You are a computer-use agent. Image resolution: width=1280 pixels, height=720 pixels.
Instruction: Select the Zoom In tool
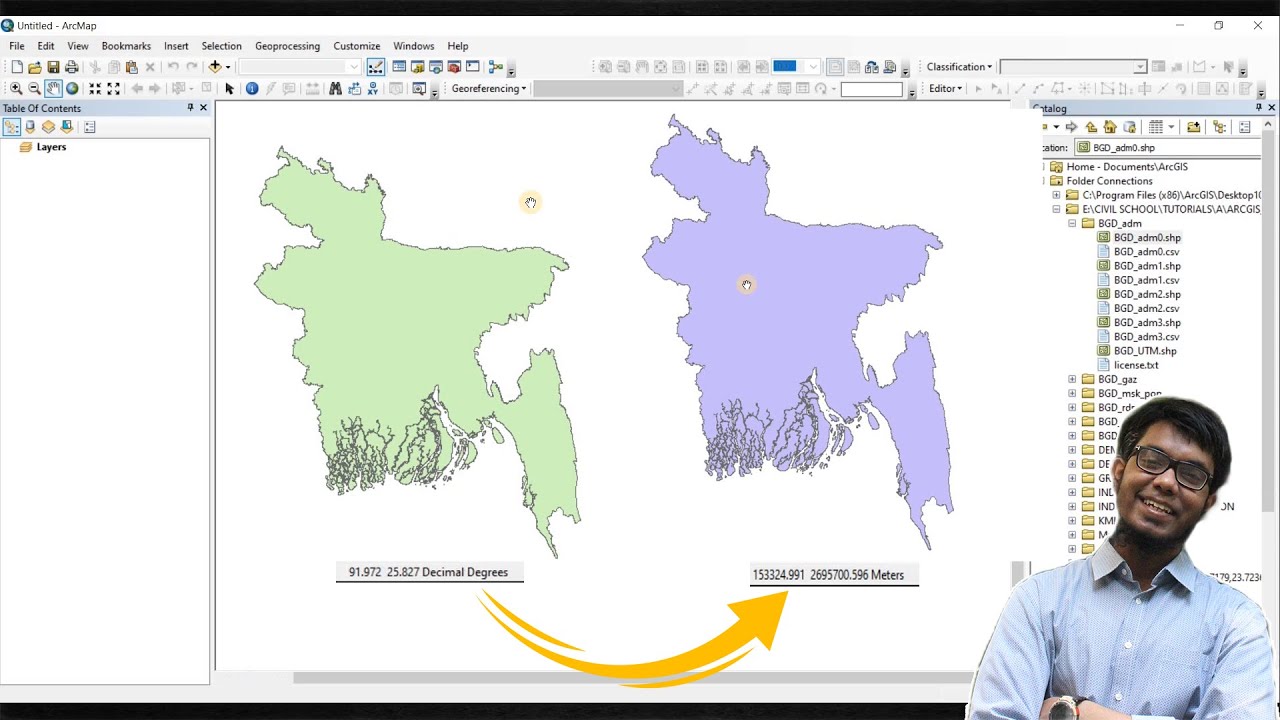(16, 89)
